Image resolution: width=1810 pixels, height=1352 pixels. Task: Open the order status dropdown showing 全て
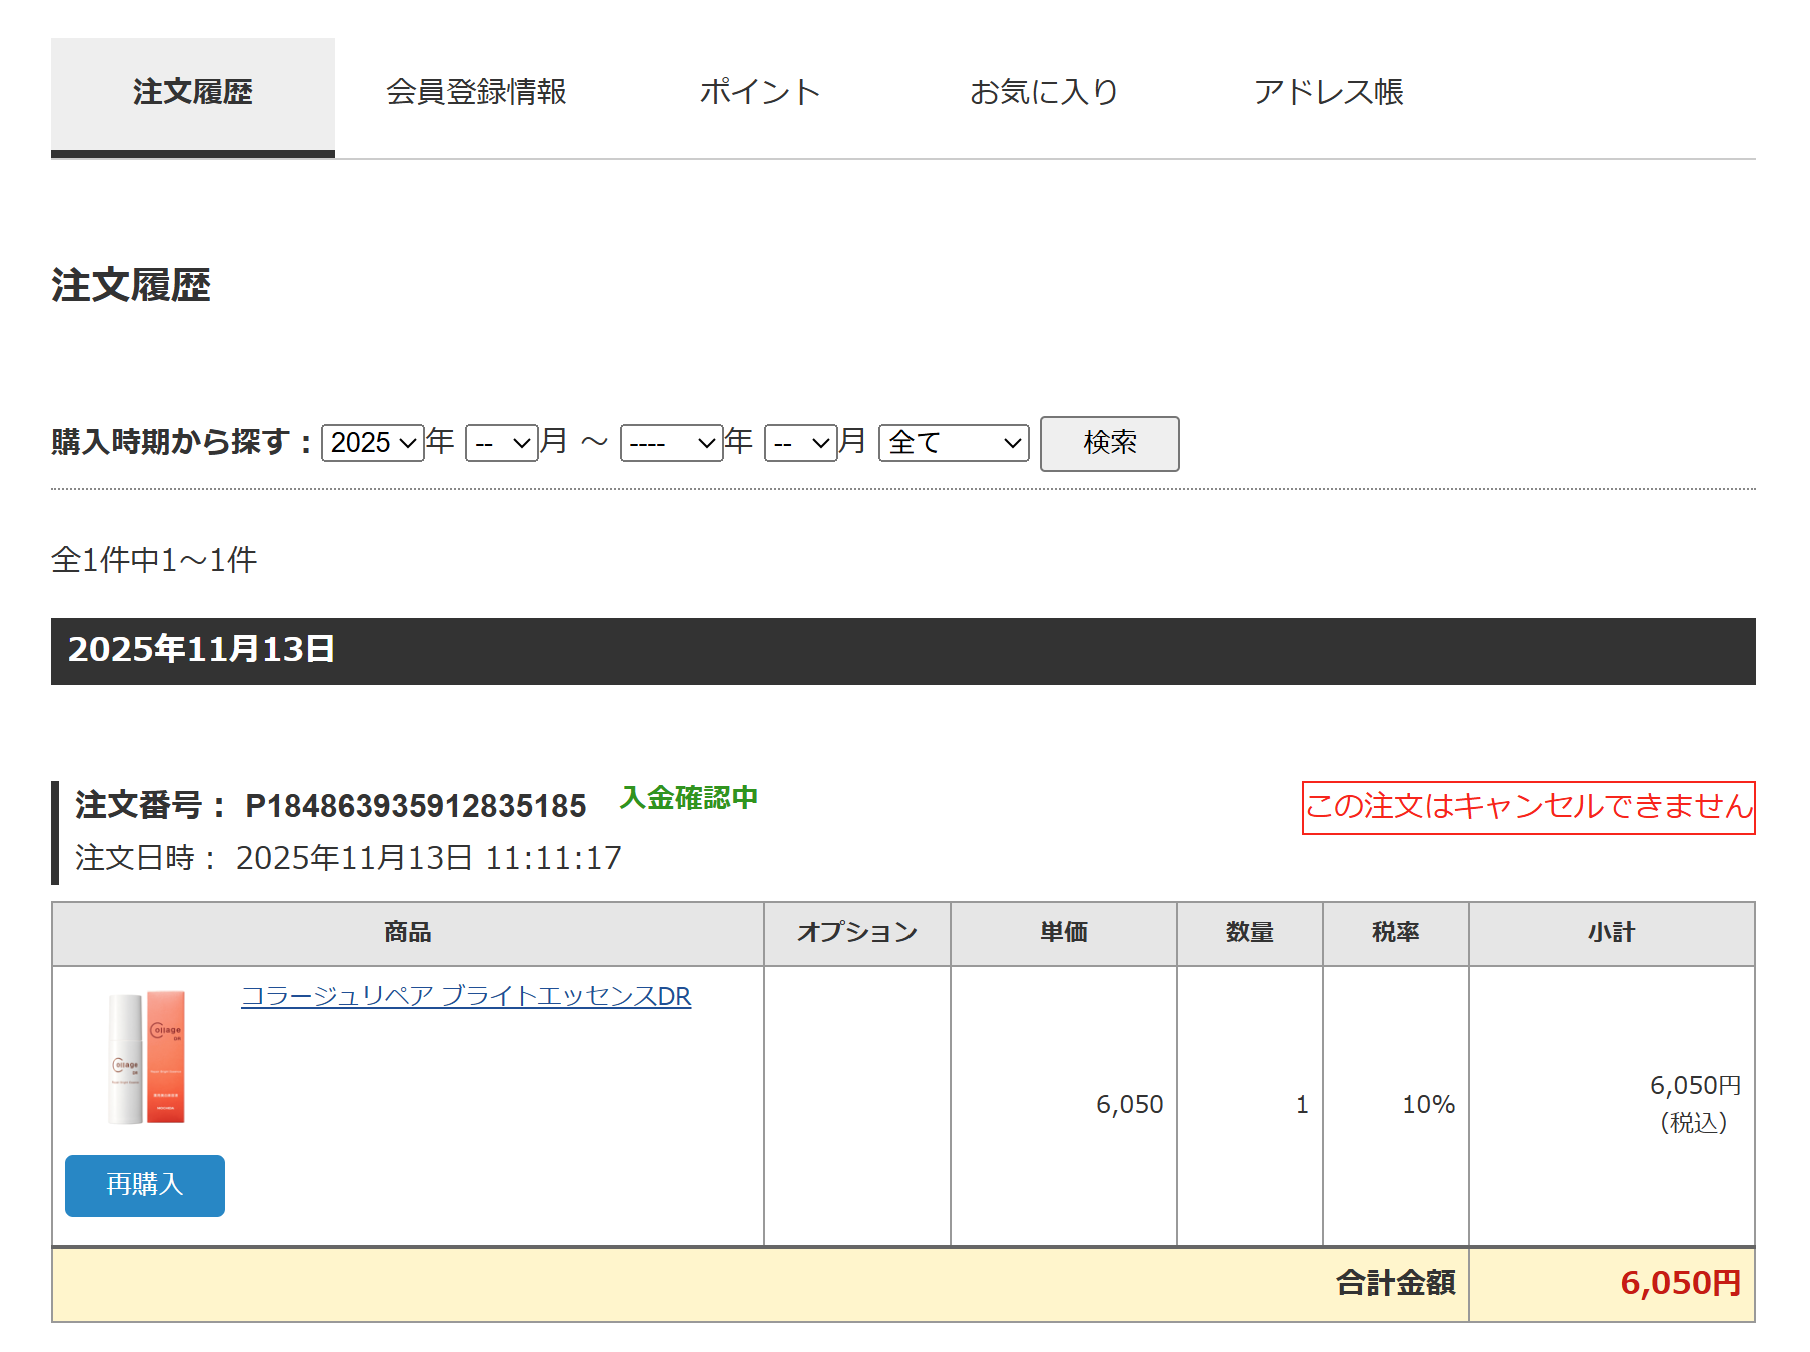pos(953,442)
